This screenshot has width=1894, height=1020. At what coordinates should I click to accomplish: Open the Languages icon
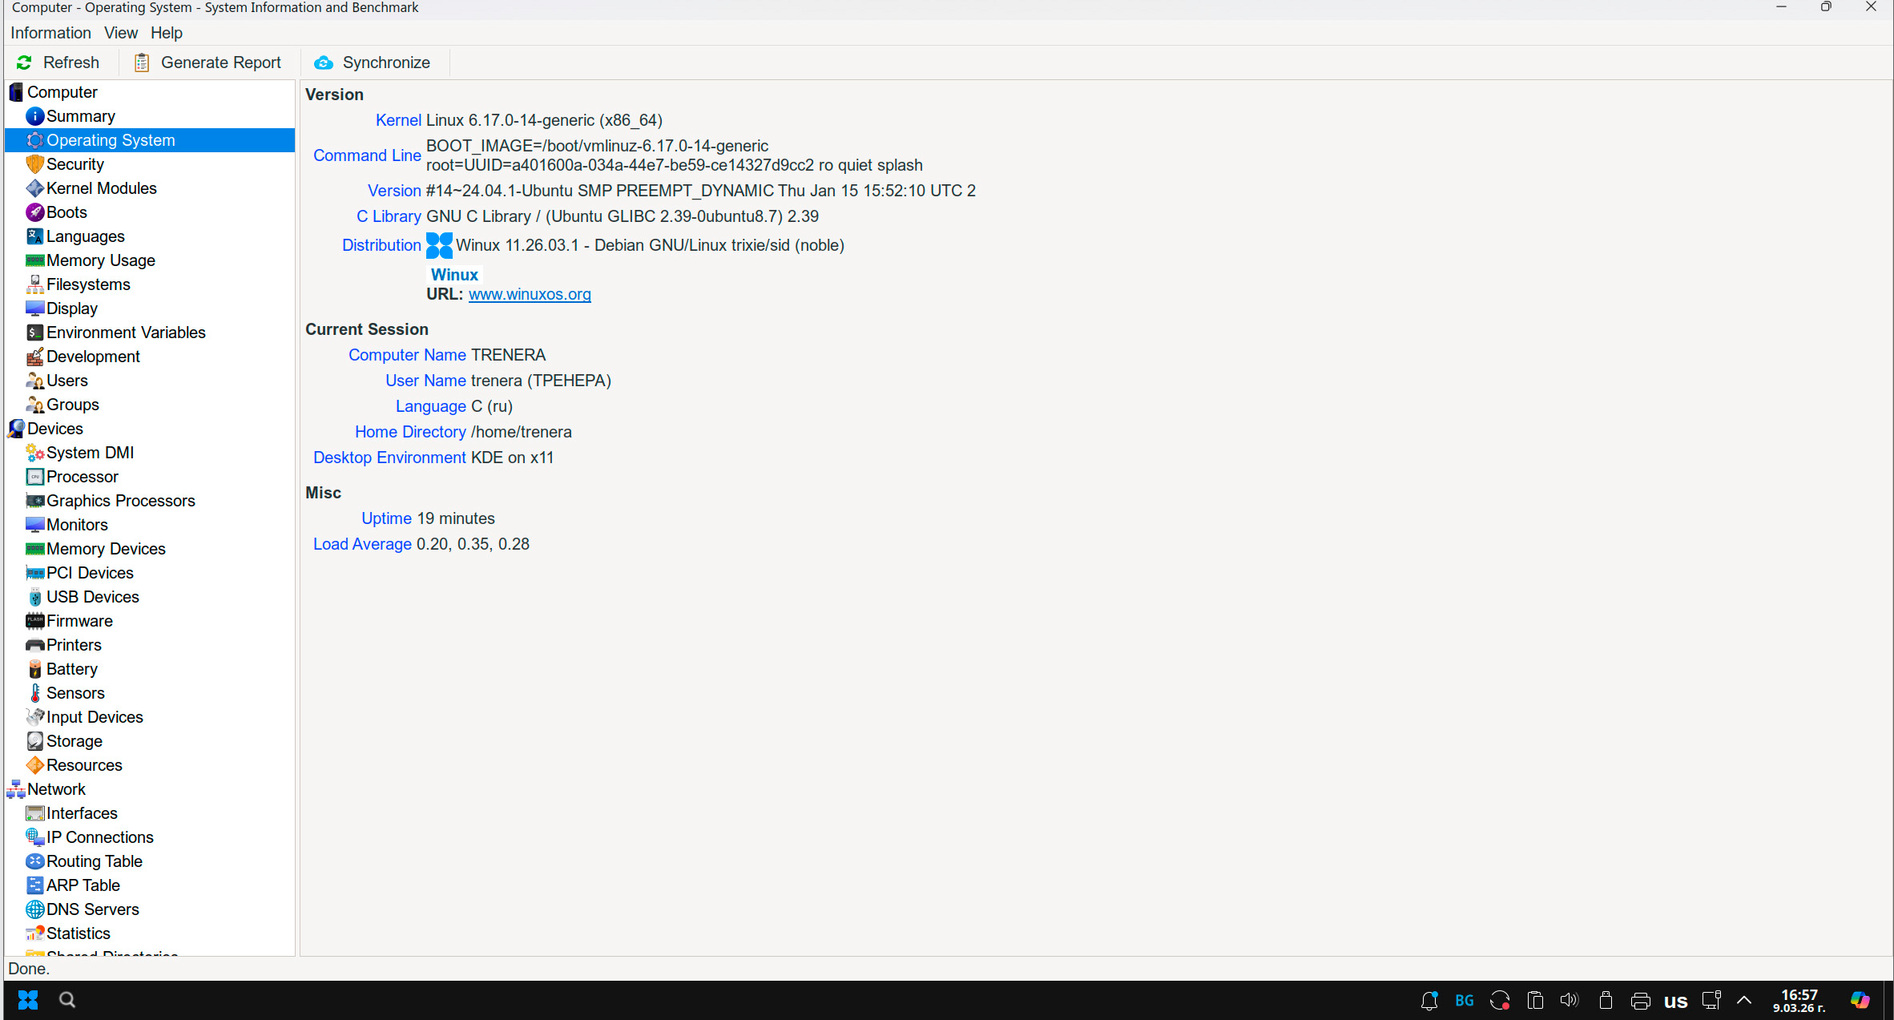(x=35, y=236)
